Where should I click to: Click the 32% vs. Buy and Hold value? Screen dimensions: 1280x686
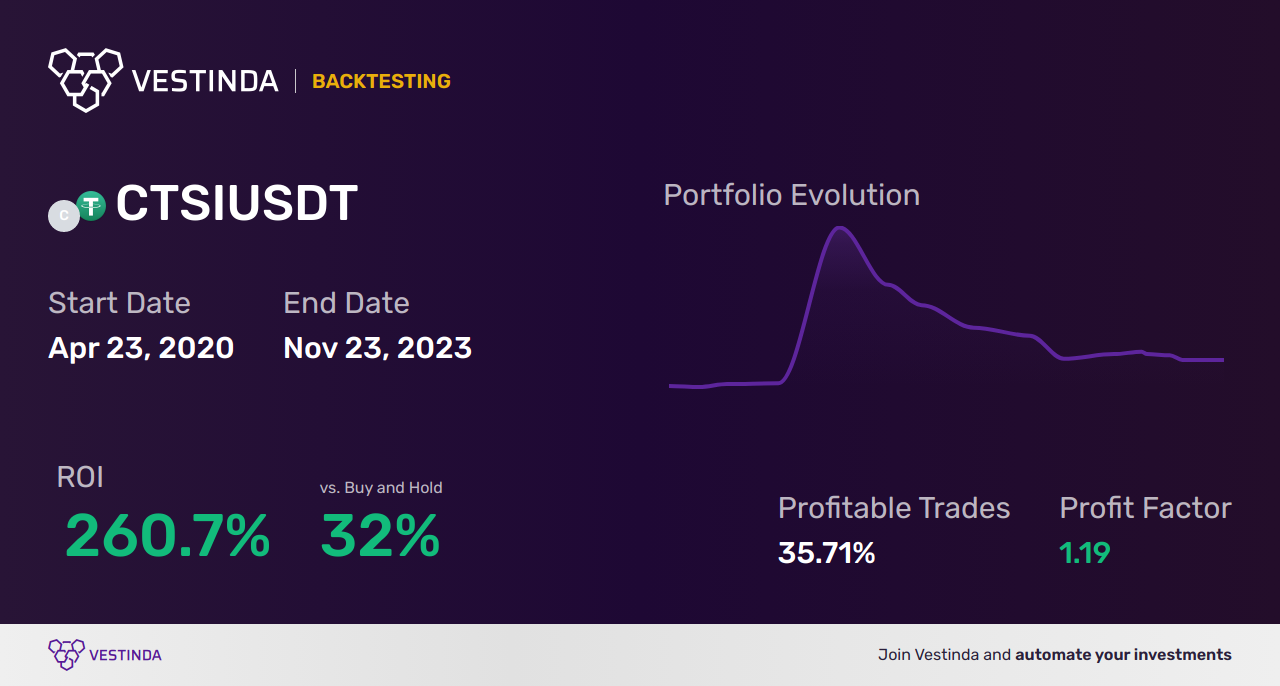(x=380, y=537)
